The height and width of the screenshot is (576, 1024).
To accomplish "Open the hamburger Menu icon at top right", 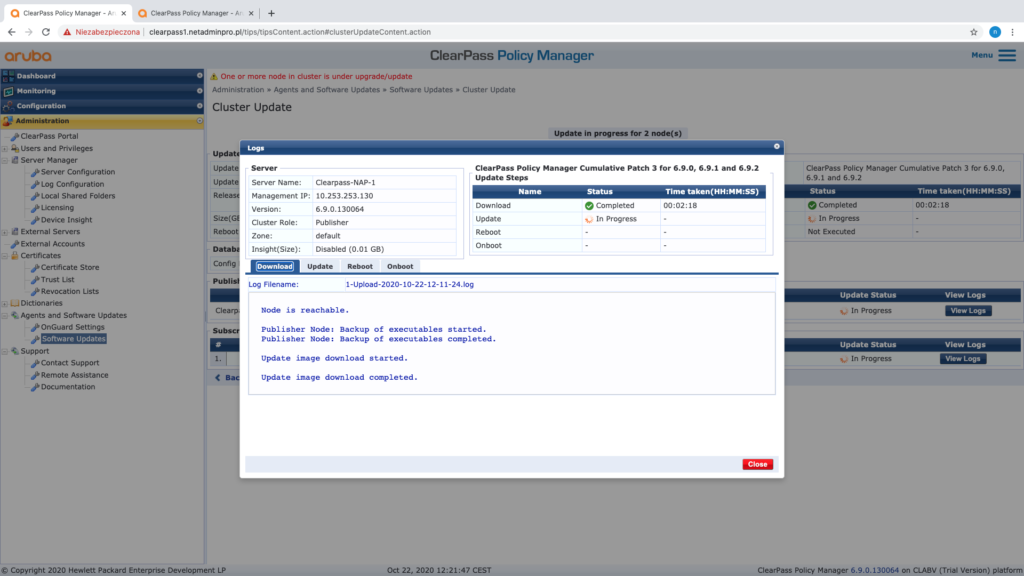I will [1006, 55].
